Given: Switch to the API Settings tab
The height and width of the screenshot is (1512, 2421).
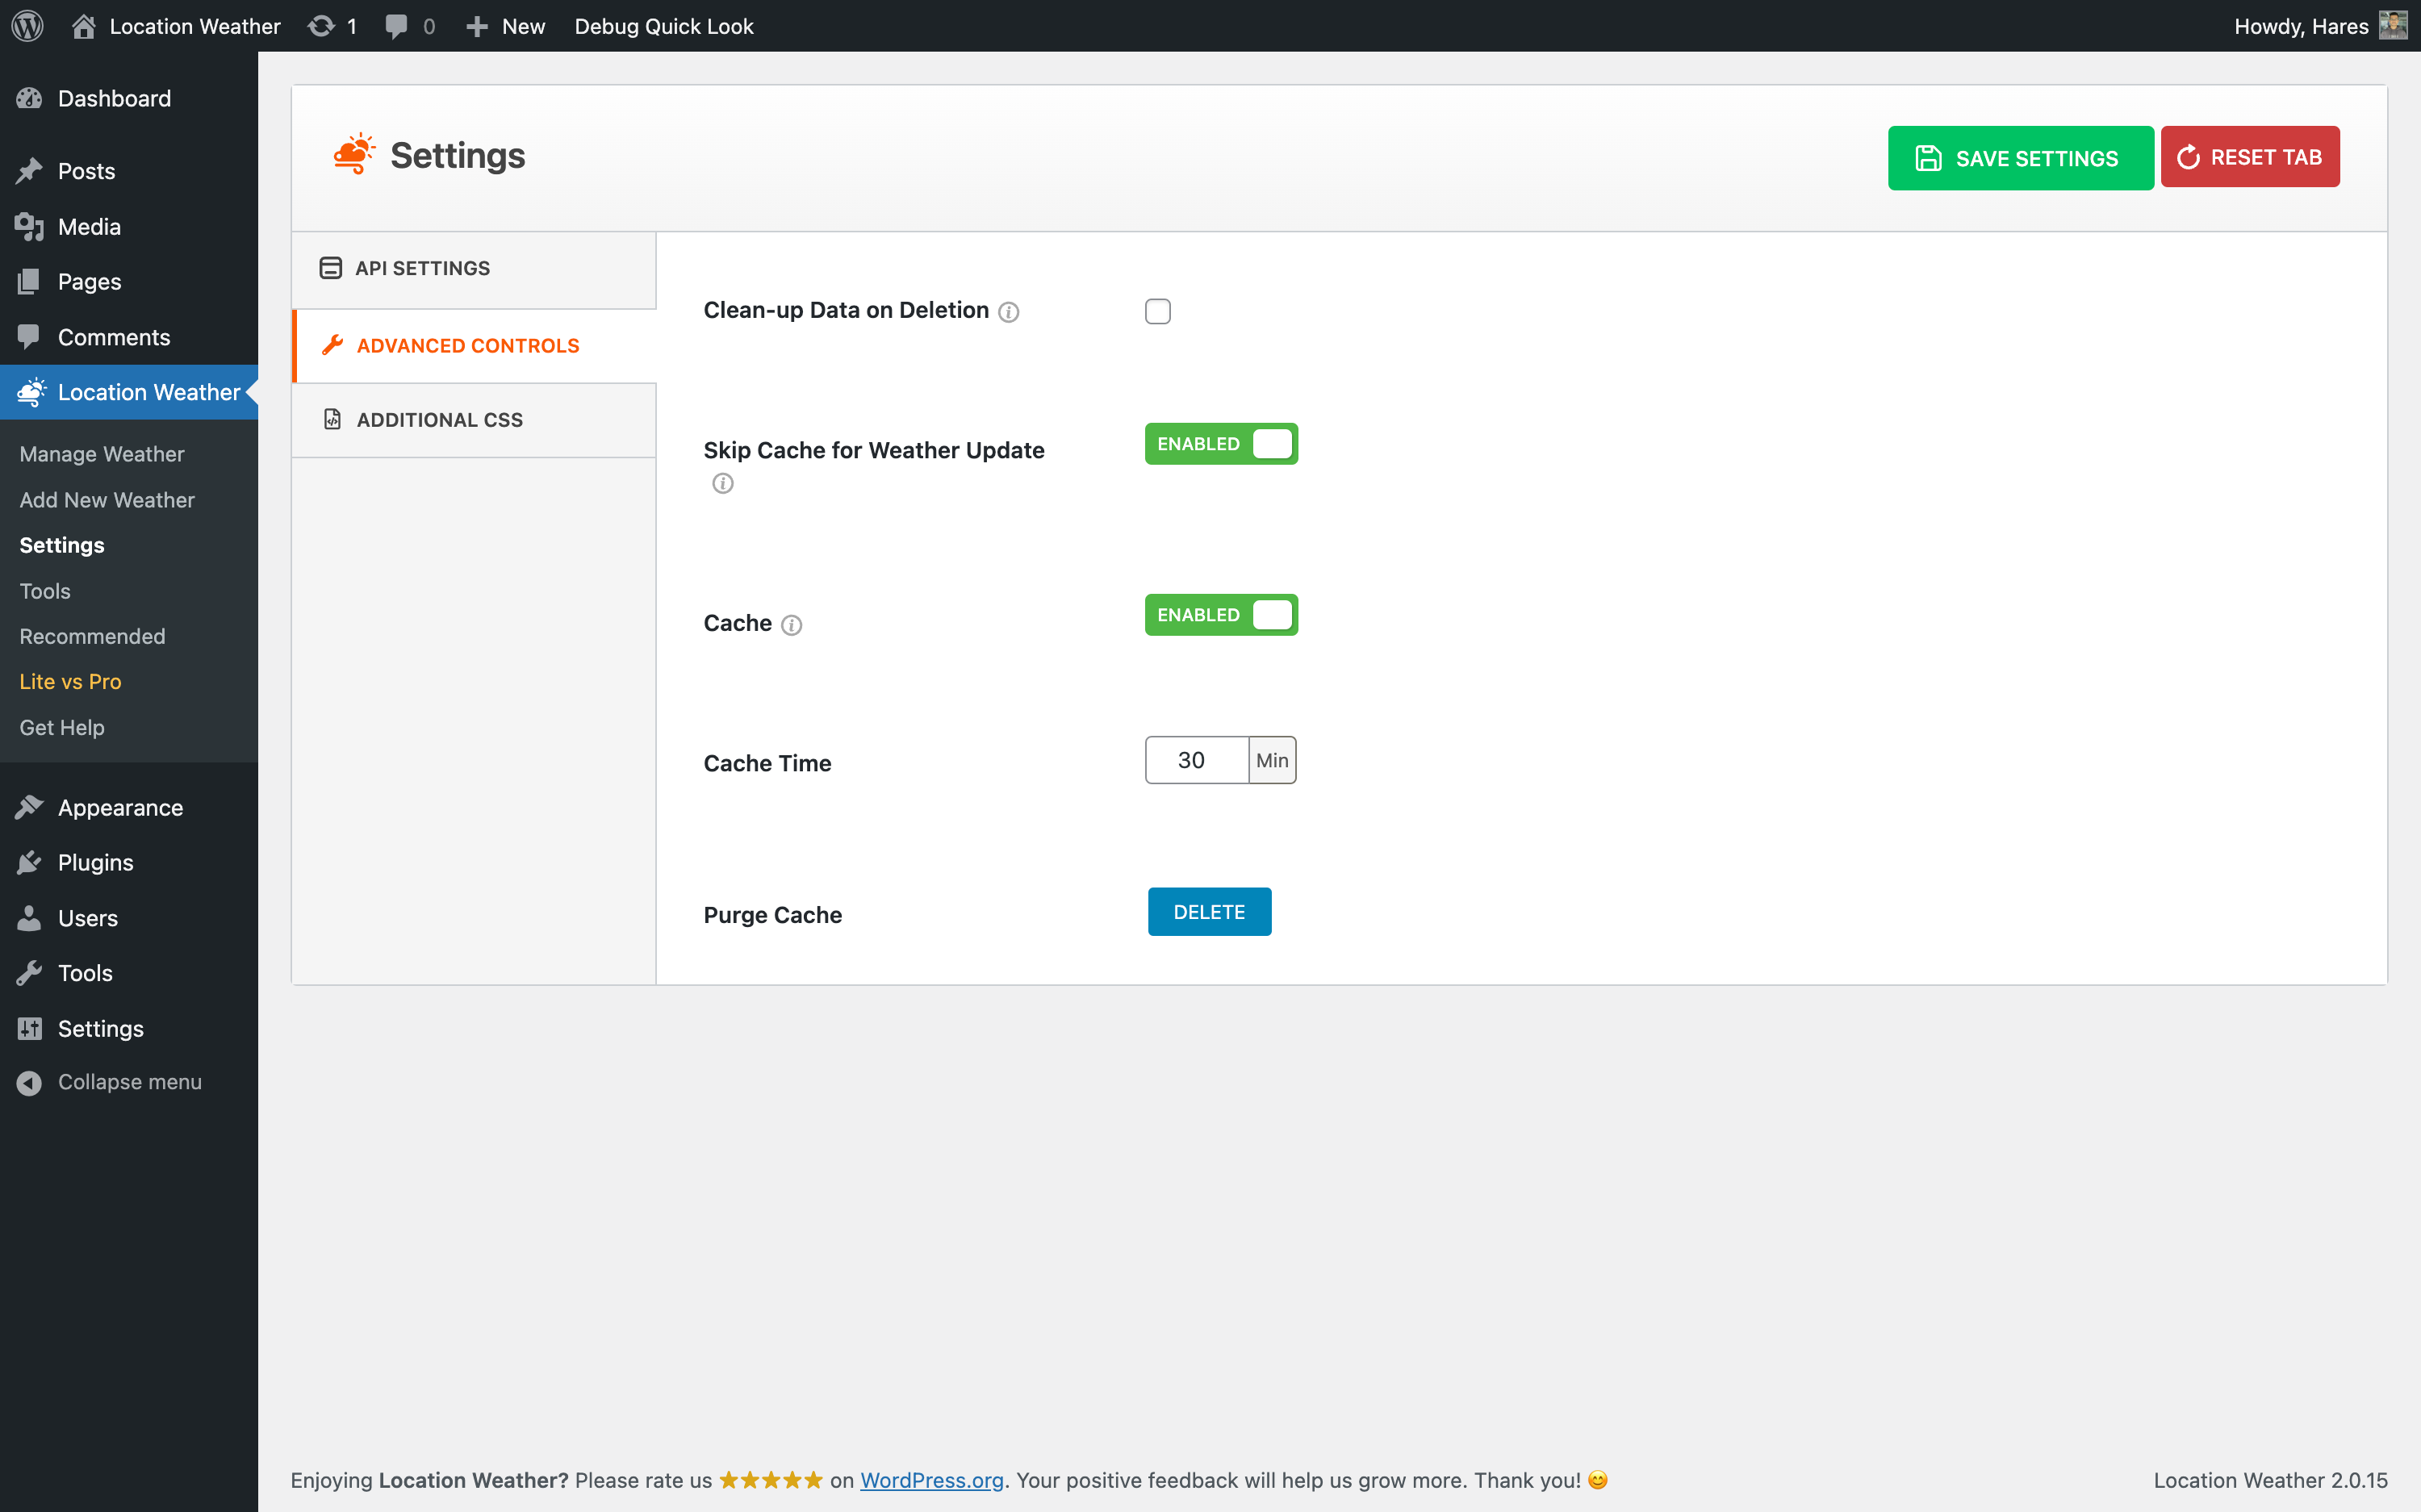Looking at the screenshot, I should click(x=422, y=268).
